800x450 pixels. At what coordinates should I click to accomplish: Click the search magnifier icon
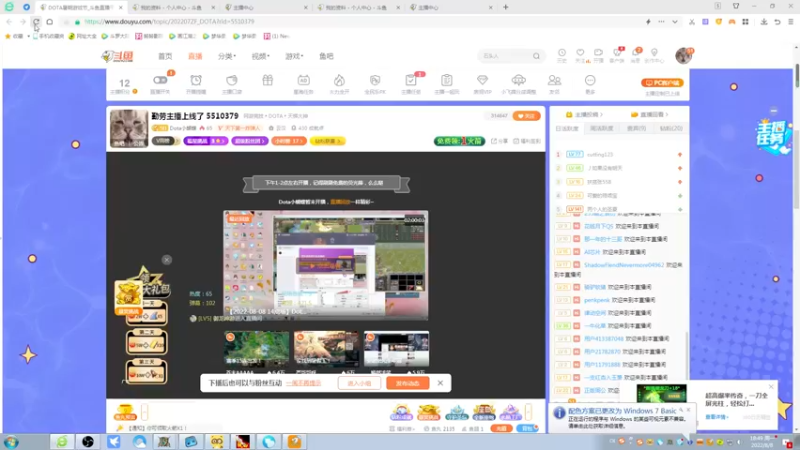click(x=536, y=56)
